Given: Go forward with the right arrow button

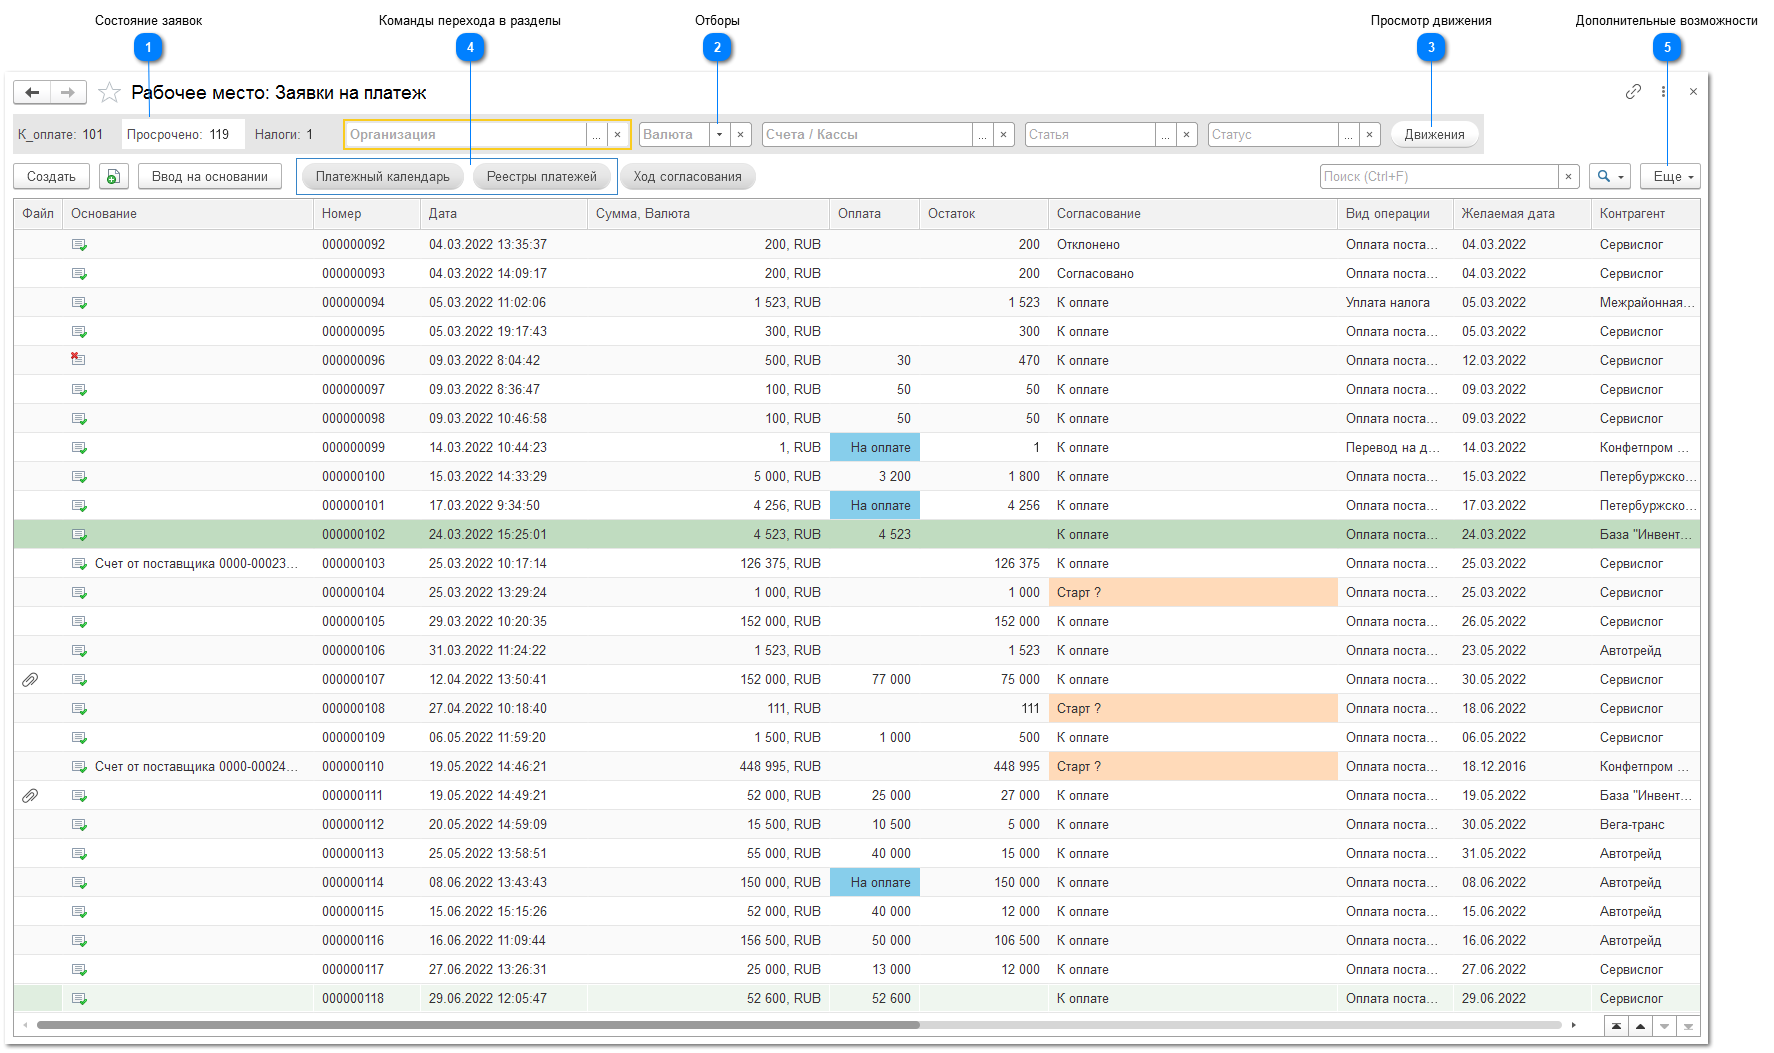Looking at the screenshot, I should pos(68,93).
